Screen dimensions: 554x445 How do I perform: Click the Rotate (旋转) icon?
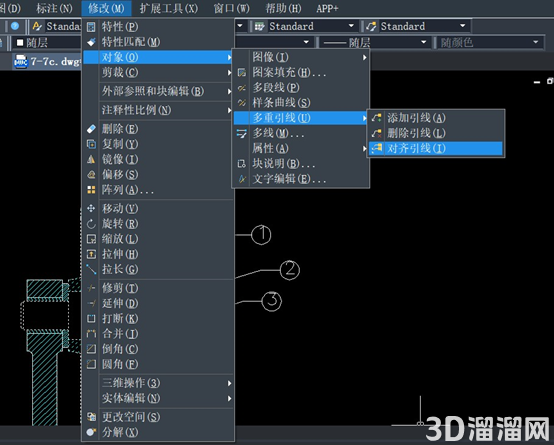tap(91, 224)
